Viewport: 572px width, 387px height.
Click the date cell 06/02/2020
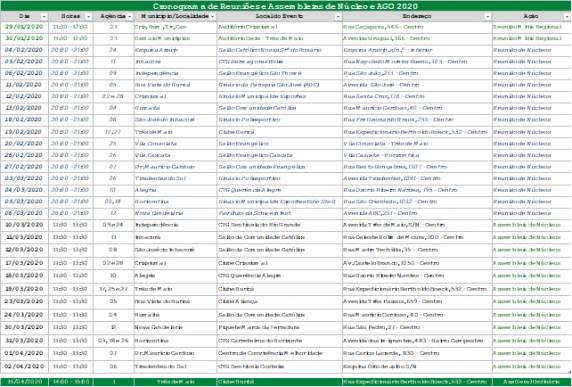[24, 73]
